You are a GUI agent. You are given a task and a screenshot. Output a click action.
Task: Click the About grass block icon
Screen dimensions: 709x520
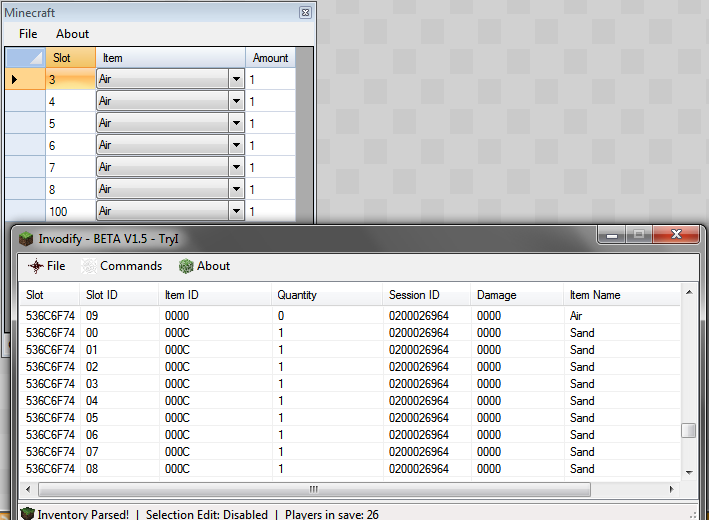click(186, 266)
